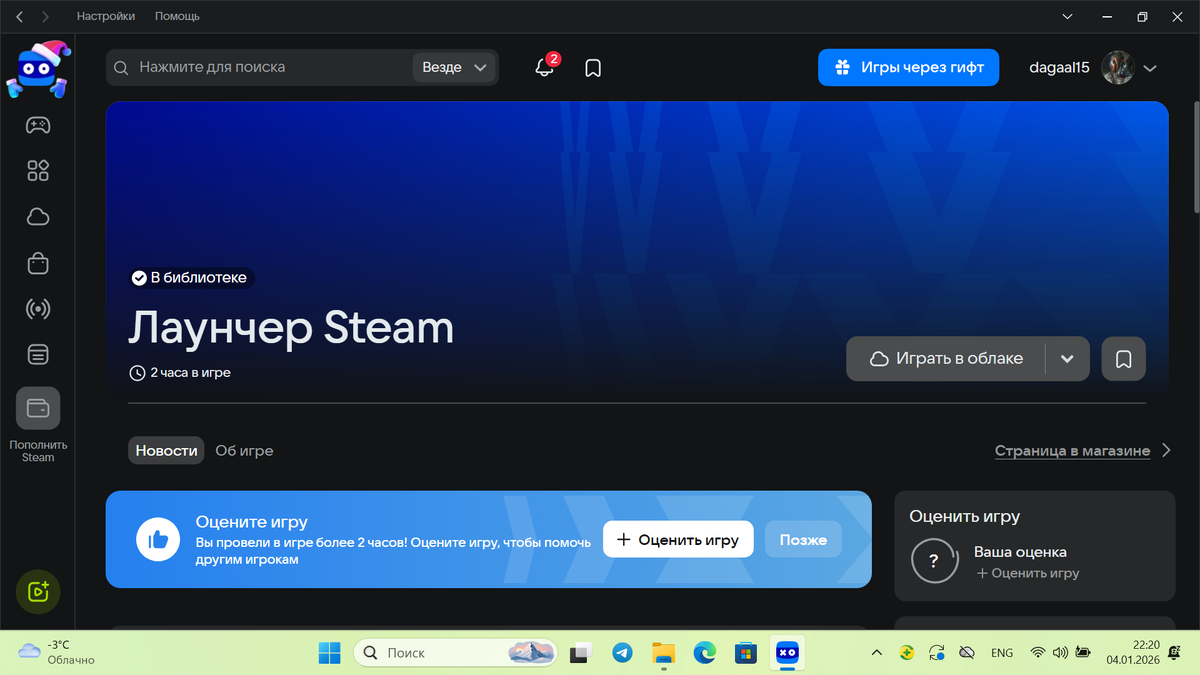Expand the account menu chevron

coord(1150,68)
